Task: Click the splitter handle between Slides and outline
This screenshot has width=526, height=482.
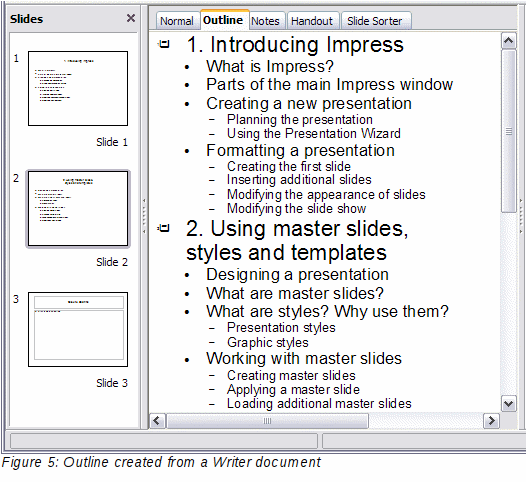Action: (x=144, y=216)
